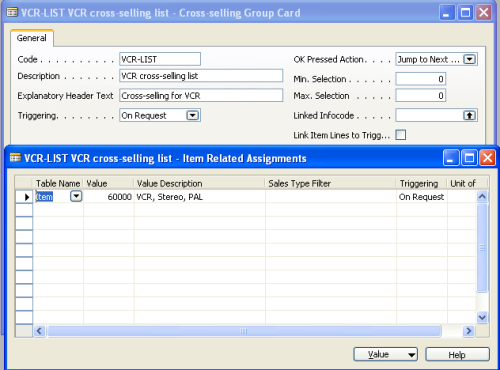Expand the OK Pressed Action dropdown
500x370 pixels.
(469, 60)
